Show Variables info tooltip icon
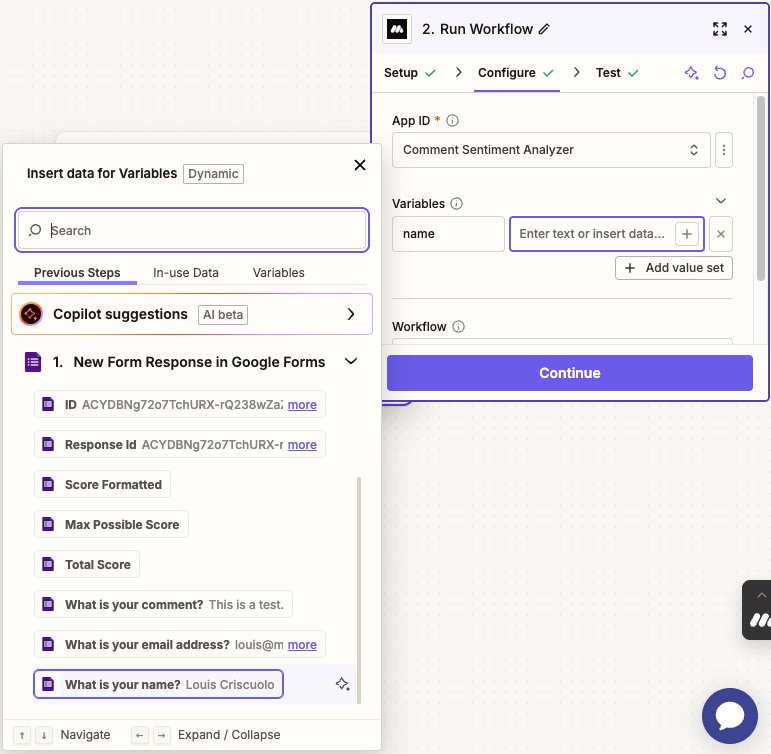771x754 pixels. coord(456,204)
